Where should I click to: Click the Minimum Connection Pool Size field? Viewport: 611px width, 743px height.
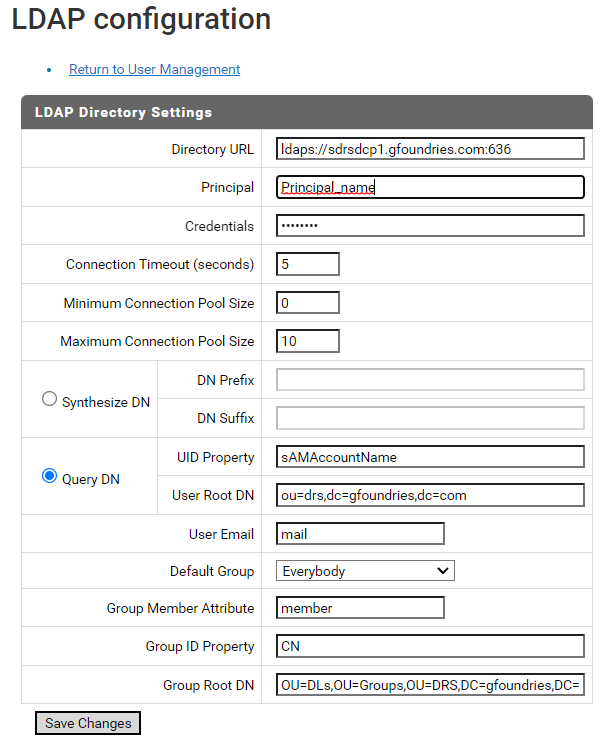[x=308, y=303]
